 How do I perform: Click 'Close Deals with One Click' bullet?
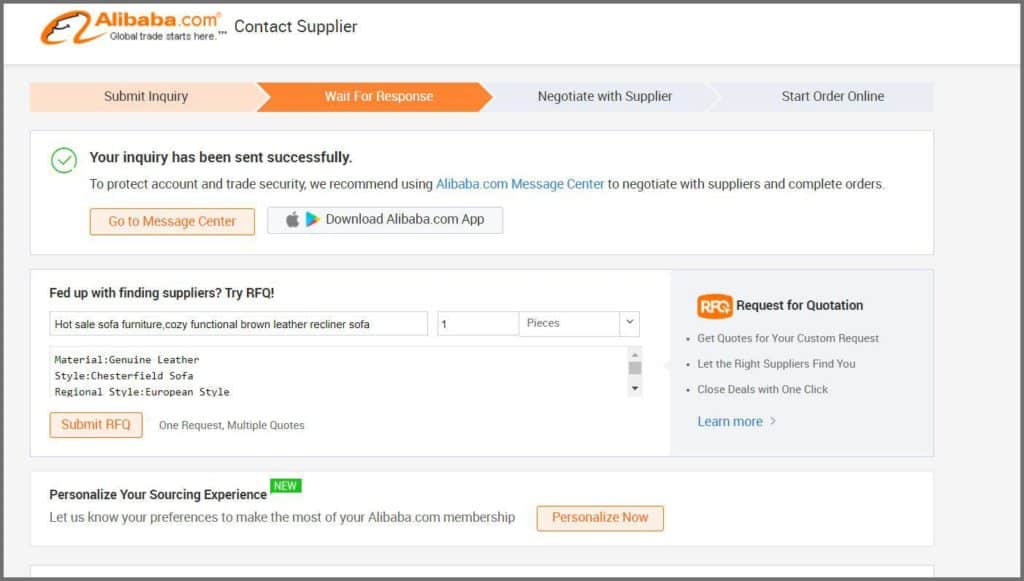pos(762,389)
